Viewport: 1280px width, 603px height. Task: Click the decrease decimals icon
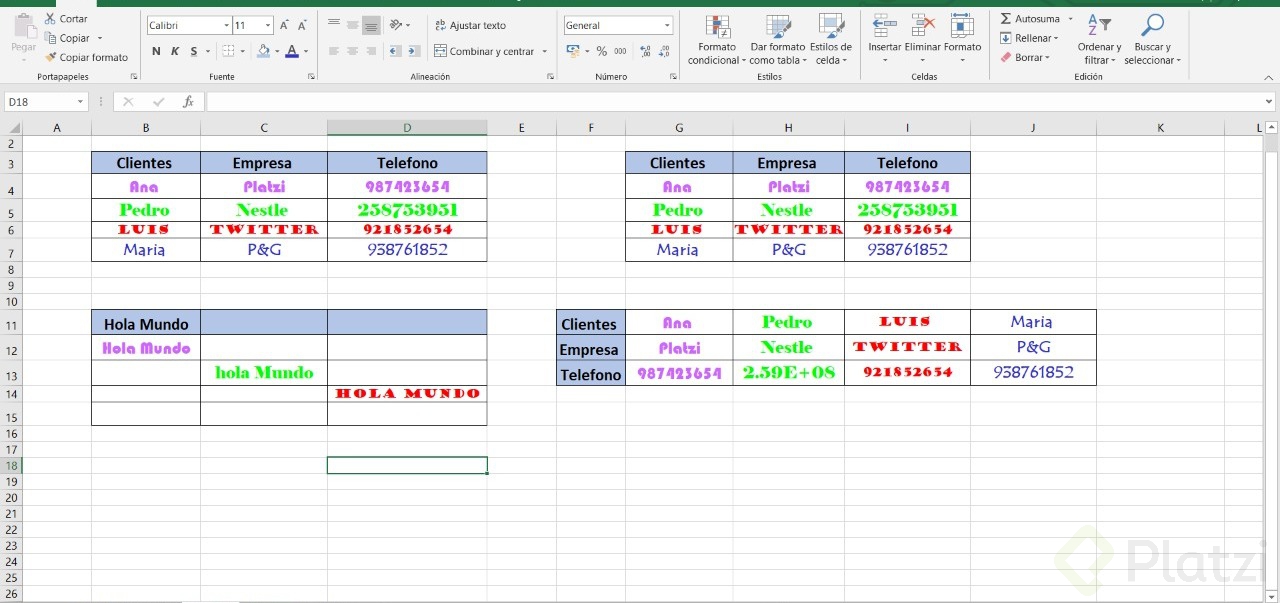point(663,51)
